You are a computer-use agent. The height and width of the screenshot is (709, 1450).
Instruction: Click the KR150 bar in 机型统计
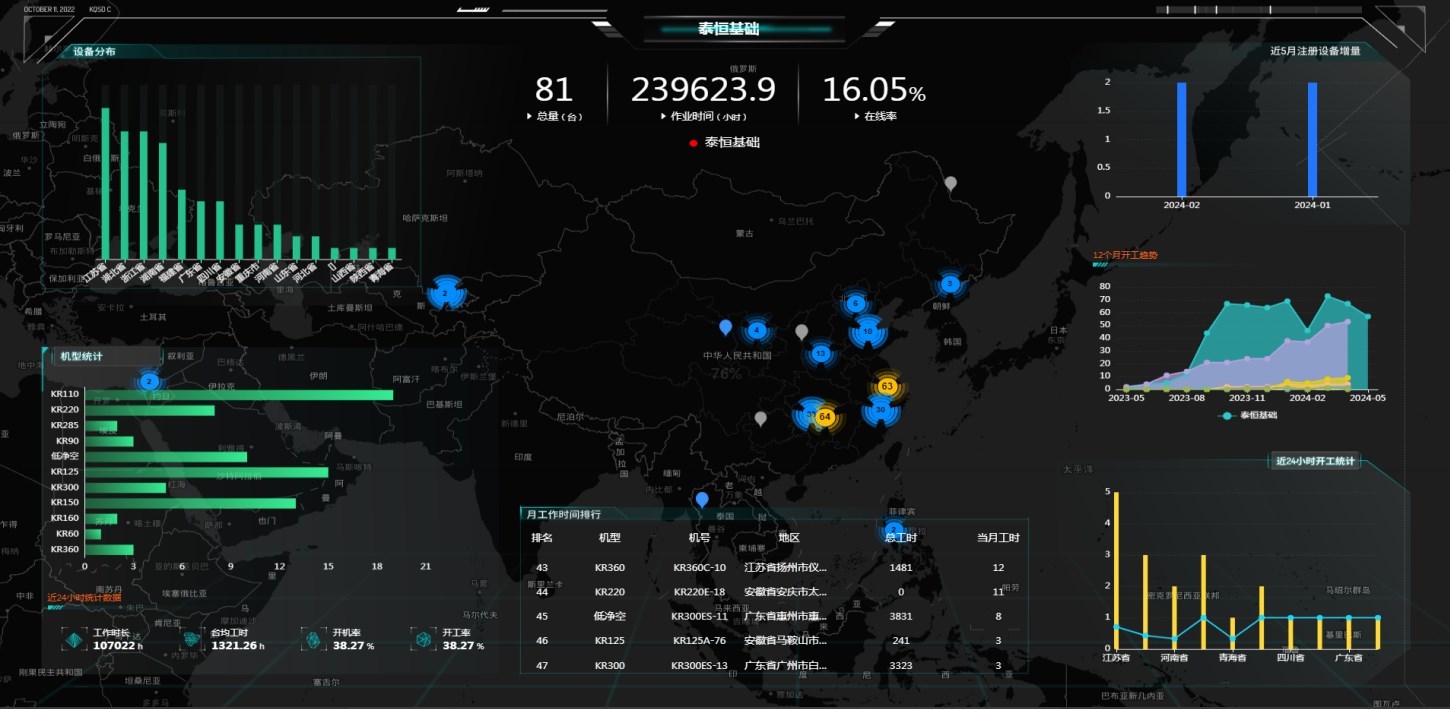tap(190, 503)
